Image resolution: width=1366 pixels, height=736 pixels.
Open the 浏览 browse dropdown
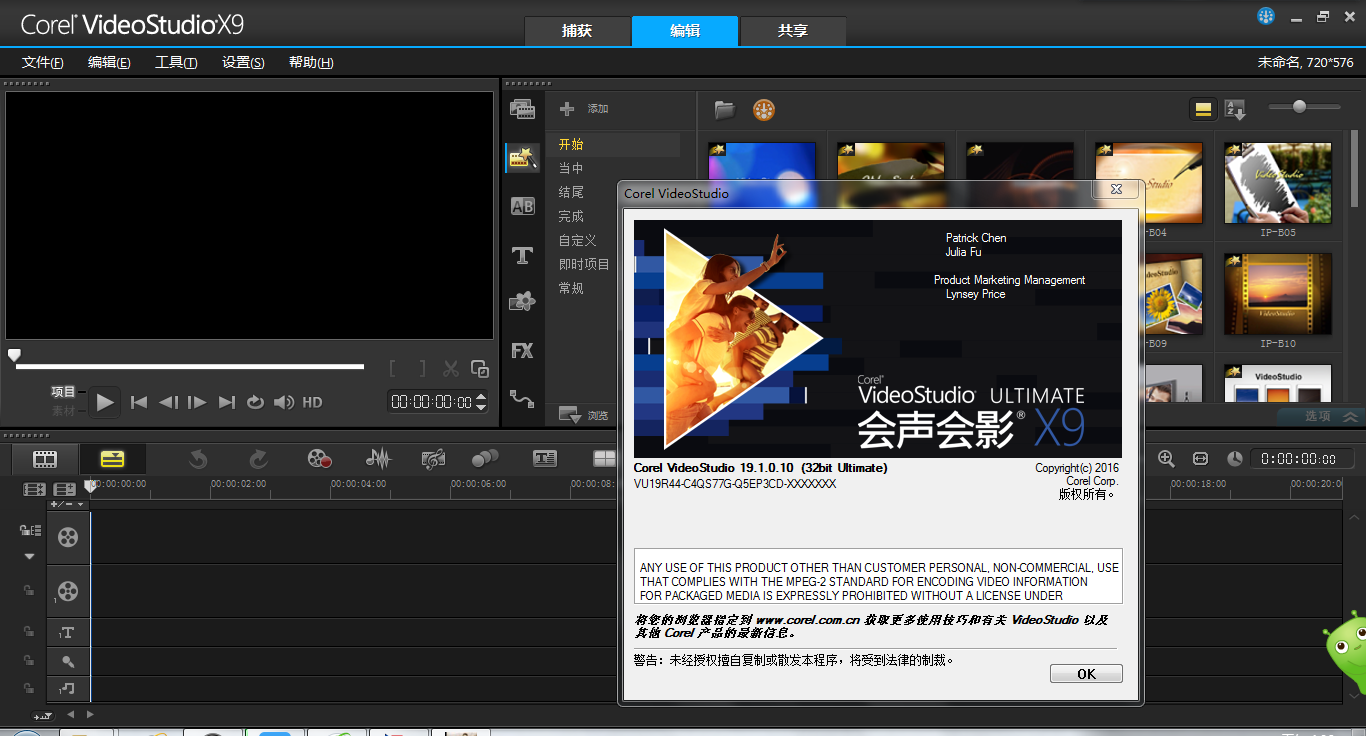(x=584, y=415)
